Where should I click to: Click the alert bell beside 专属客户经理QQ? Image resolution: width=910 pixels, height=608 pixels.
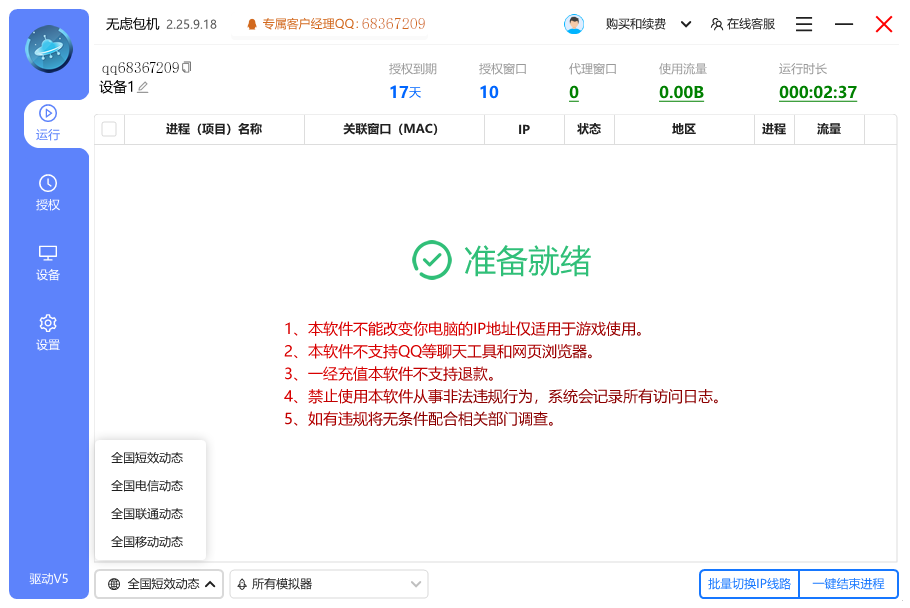[252, 23]
